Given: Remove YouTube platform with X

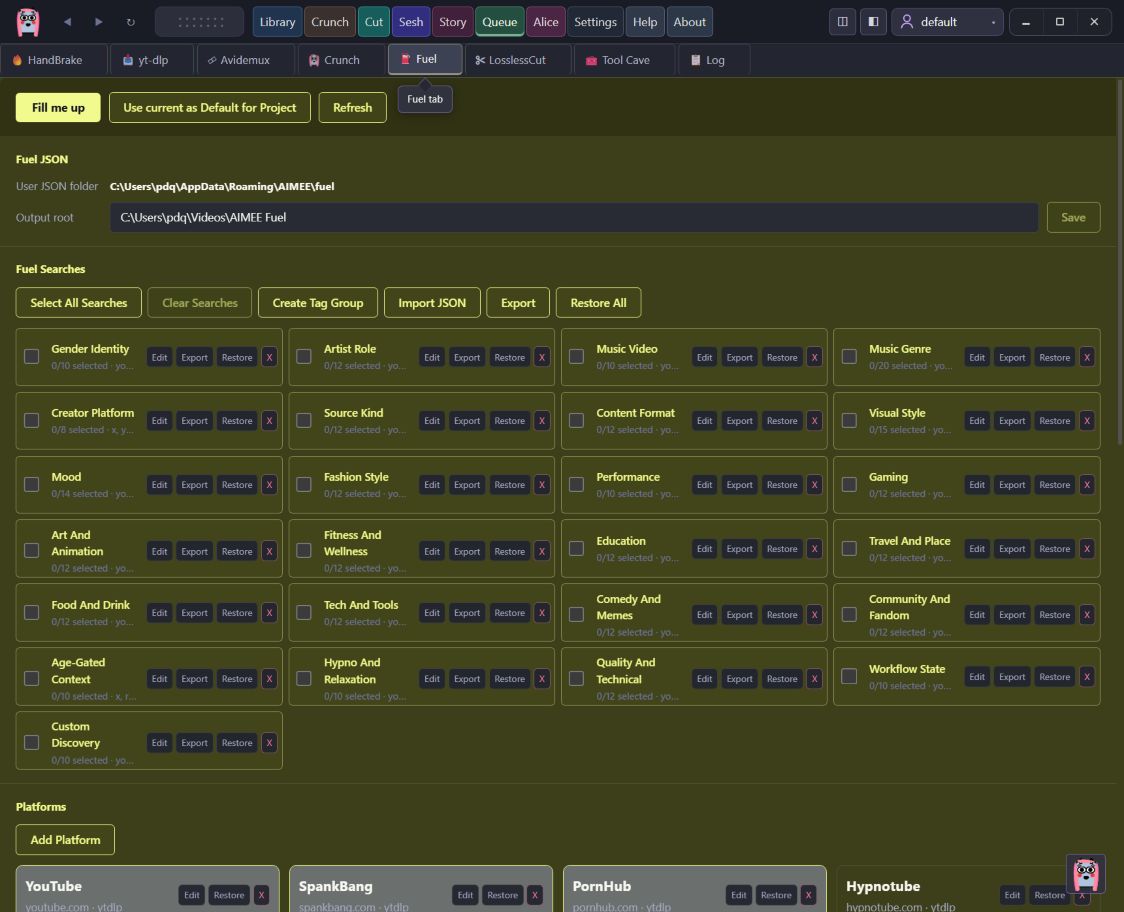Looking at the screenshot, I should (262, 895).
